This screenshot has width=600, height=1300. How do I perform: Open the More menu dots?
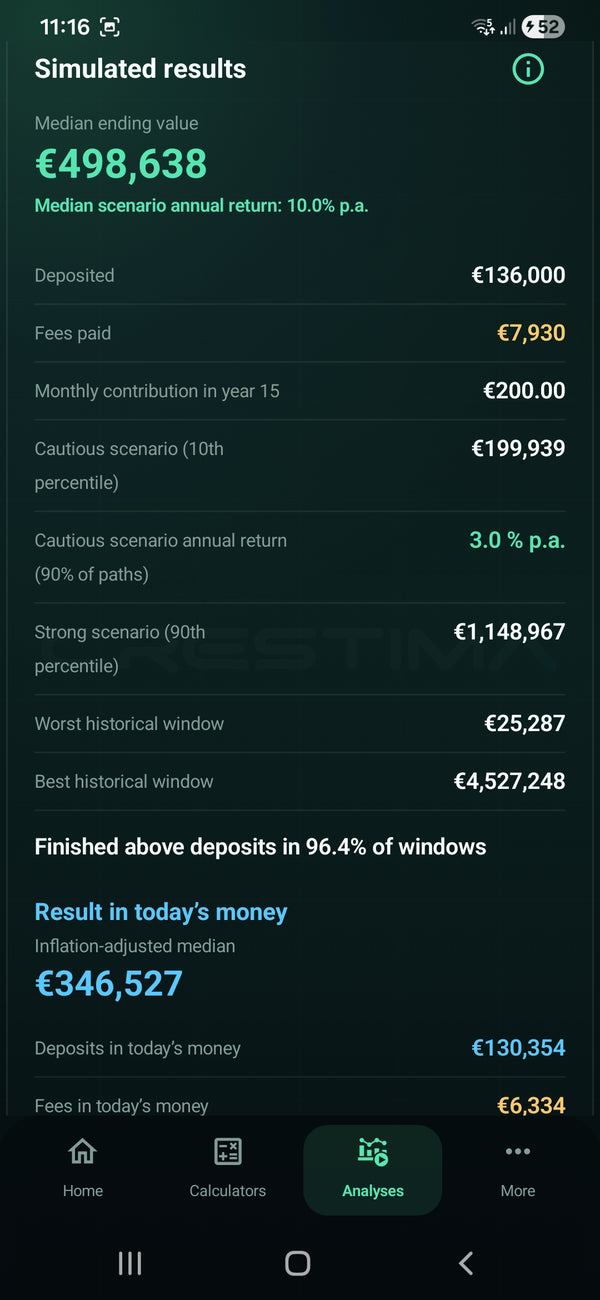coord(518,1152)
